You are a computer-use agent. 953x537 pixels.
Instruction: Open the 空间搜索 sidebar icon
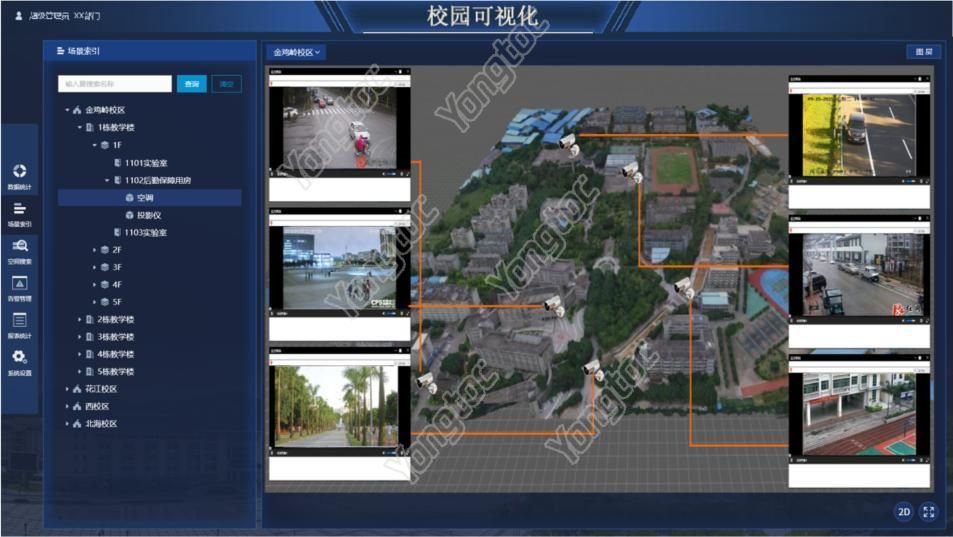point(19,245)
